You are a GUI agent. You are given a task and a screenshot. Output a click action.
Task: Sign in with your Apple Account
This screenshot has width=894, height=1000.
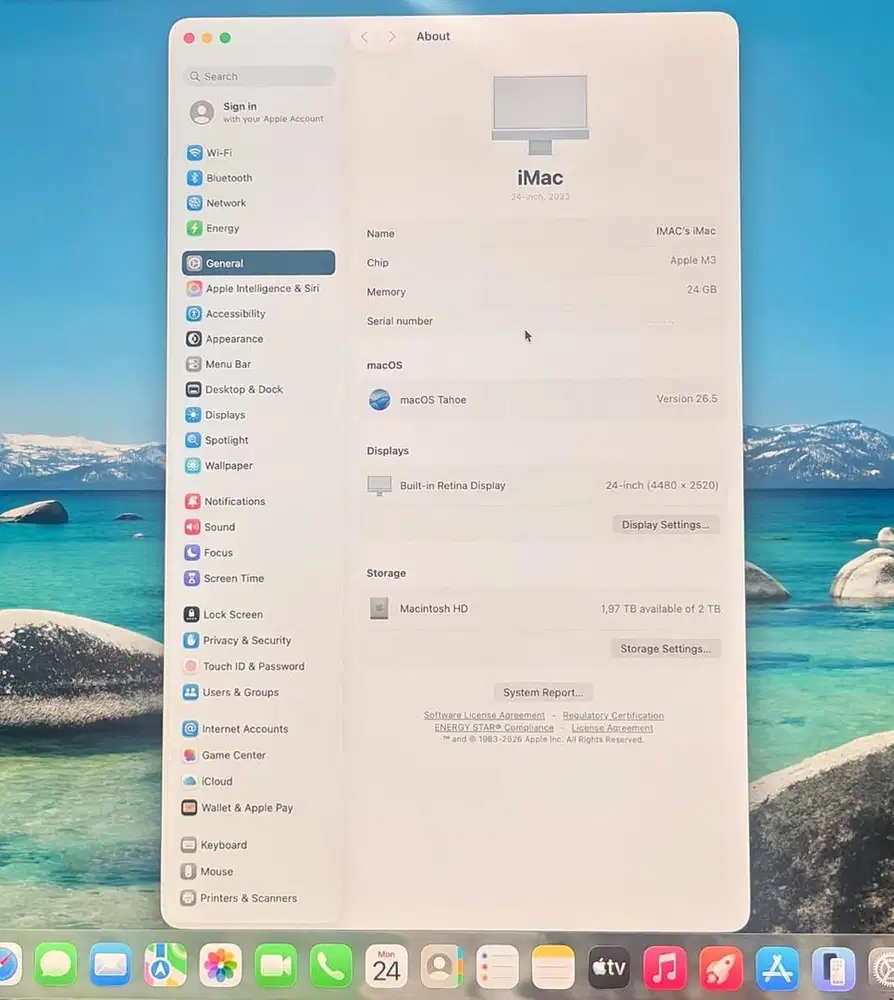(x=258, y=112)
